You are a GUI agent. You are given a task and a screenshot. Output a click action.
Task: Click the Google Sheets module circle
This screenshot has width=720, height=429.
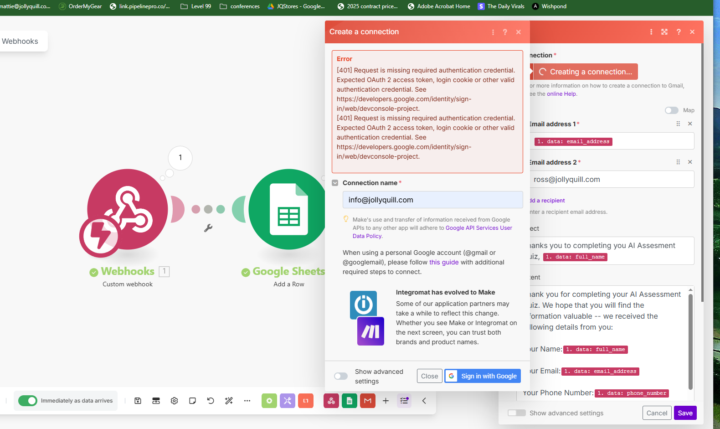287,209
